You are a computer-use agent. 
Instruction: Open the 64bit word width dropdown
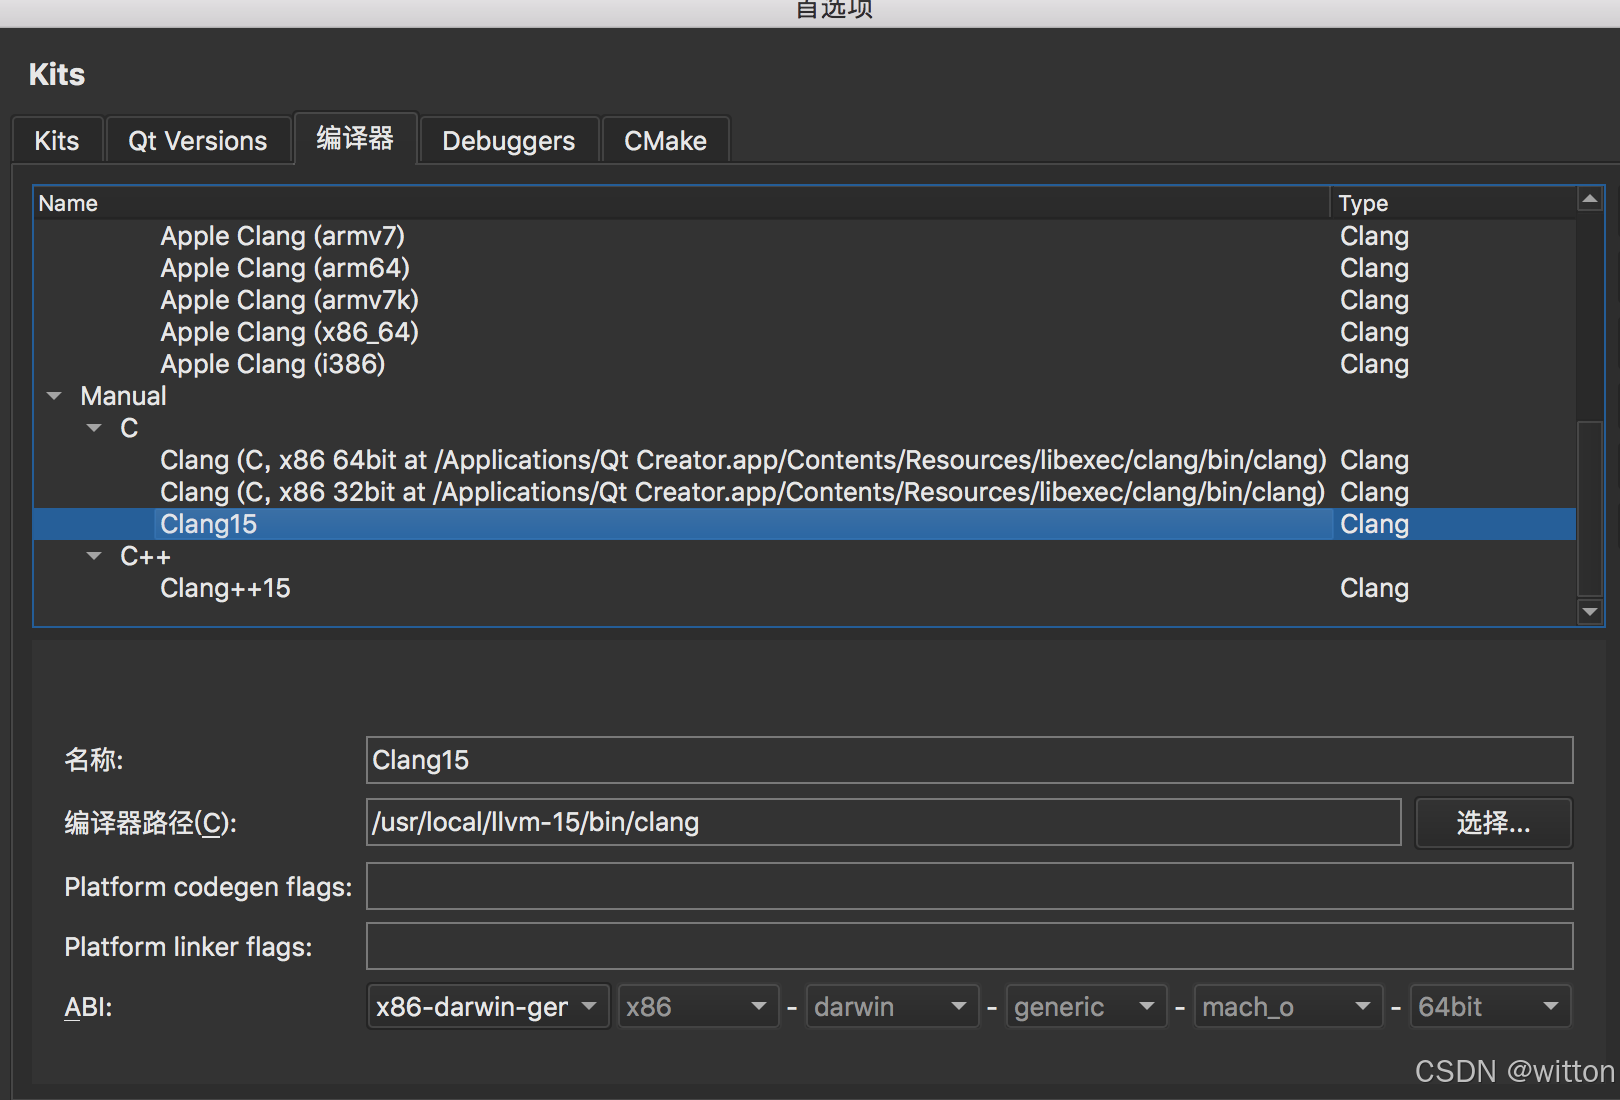[1489, 1006]
